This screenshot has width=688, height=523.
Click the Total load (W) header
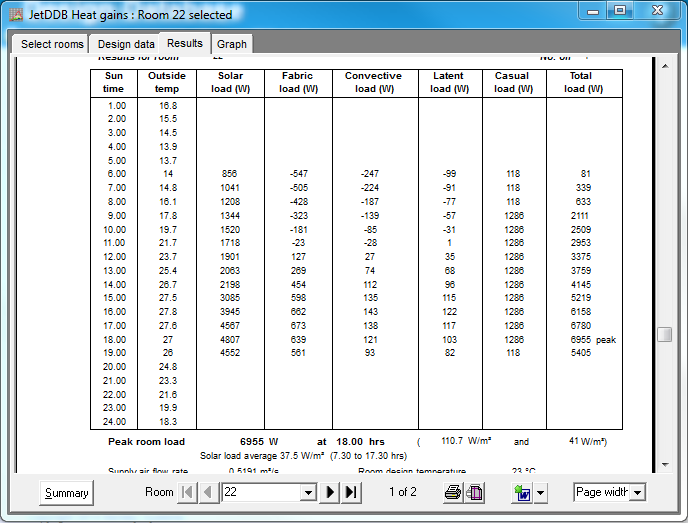[583, 82]
